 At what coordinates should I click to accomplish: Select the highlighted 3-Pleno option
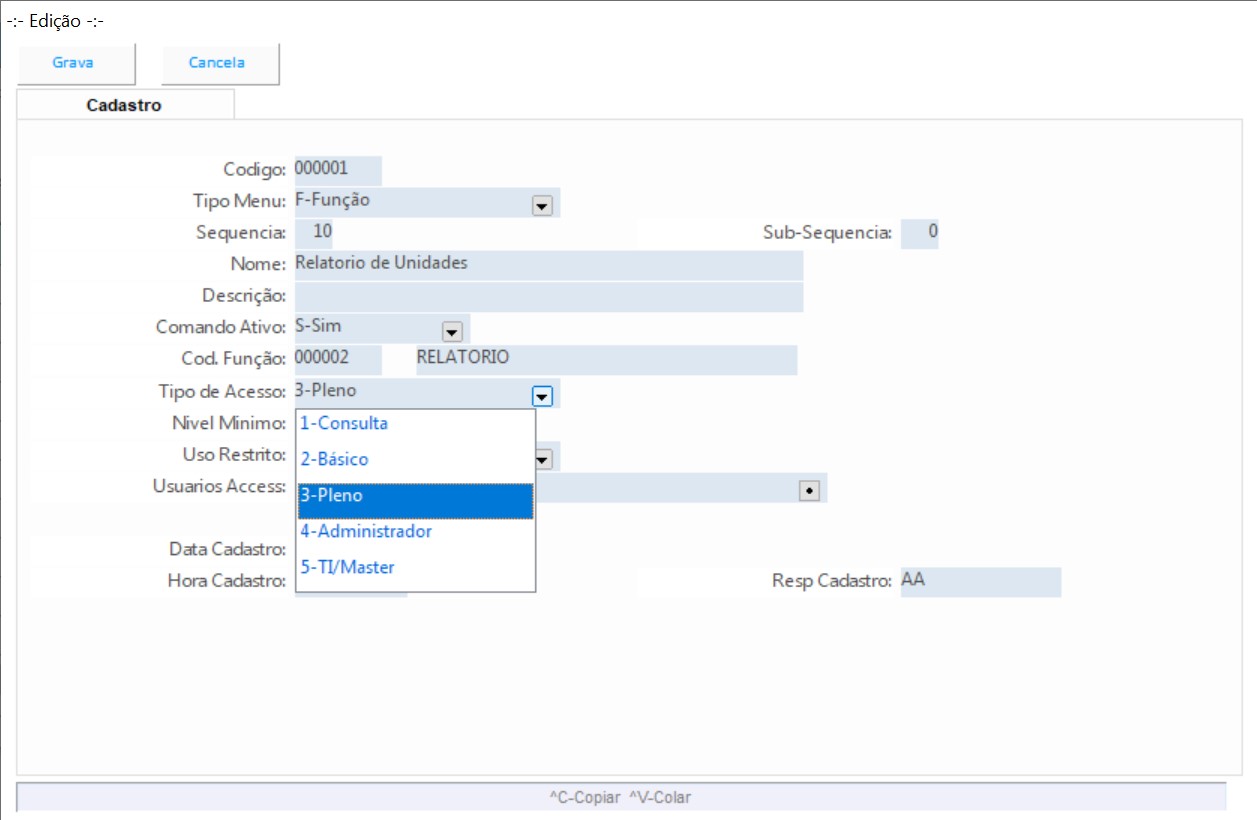pos(415,497)
